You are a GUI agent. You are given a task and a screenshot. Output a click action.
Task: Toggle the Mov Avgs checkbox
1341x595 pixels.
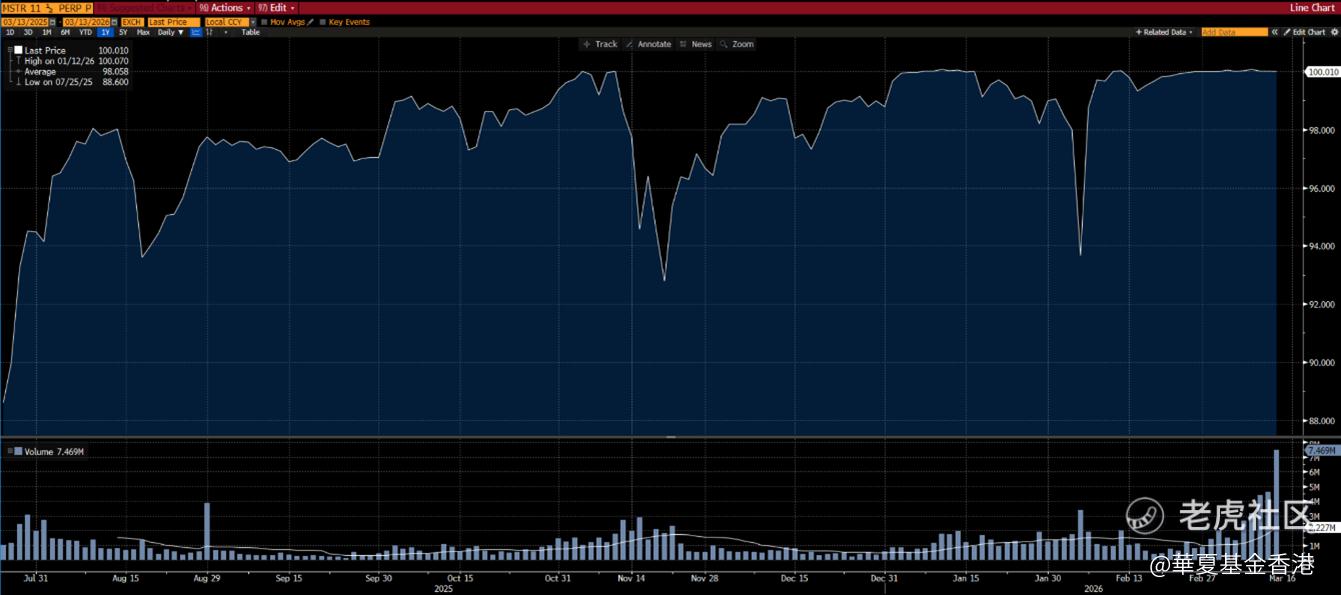click(x=264, y=22)
